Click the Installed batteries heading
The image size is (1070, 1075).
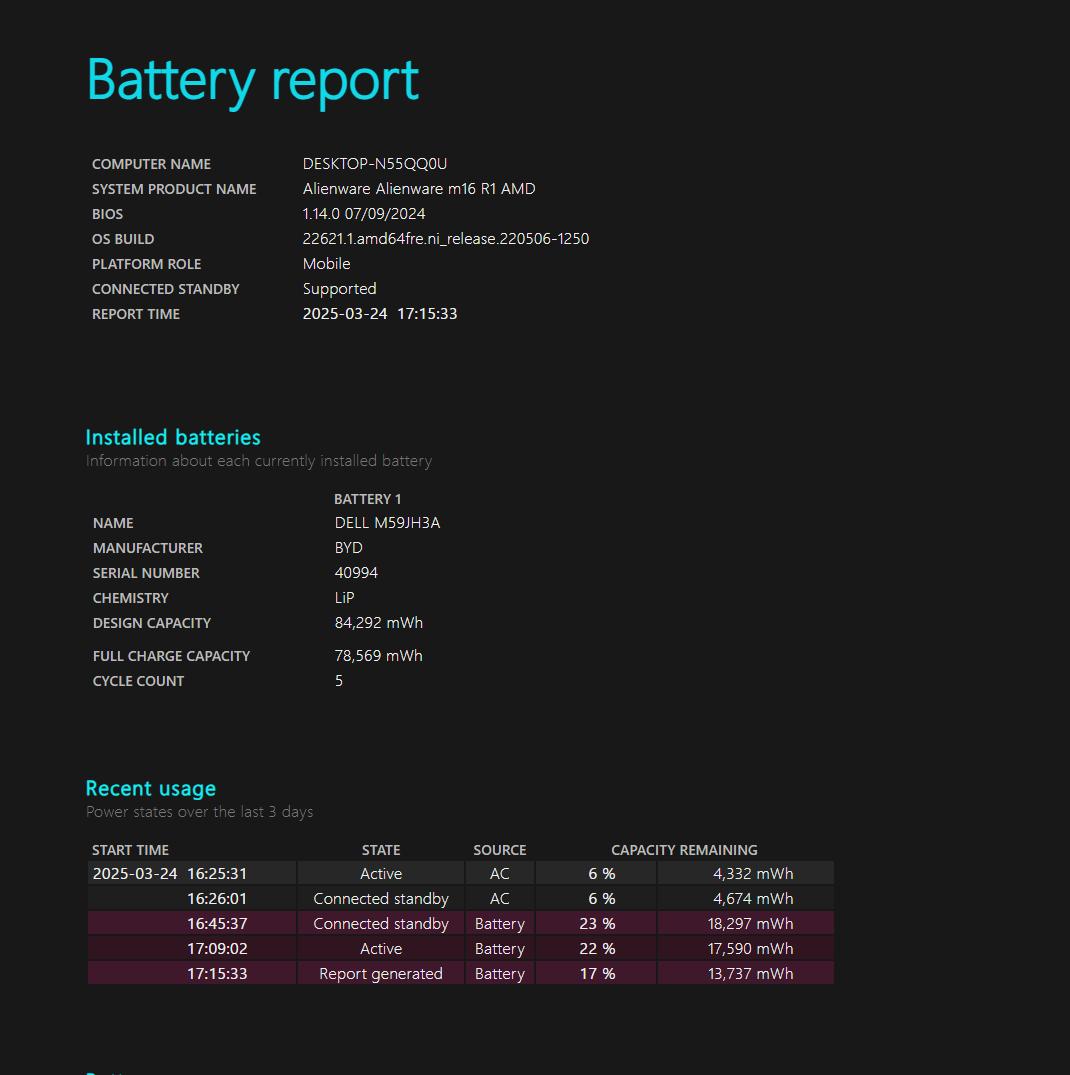pos(173,437)
